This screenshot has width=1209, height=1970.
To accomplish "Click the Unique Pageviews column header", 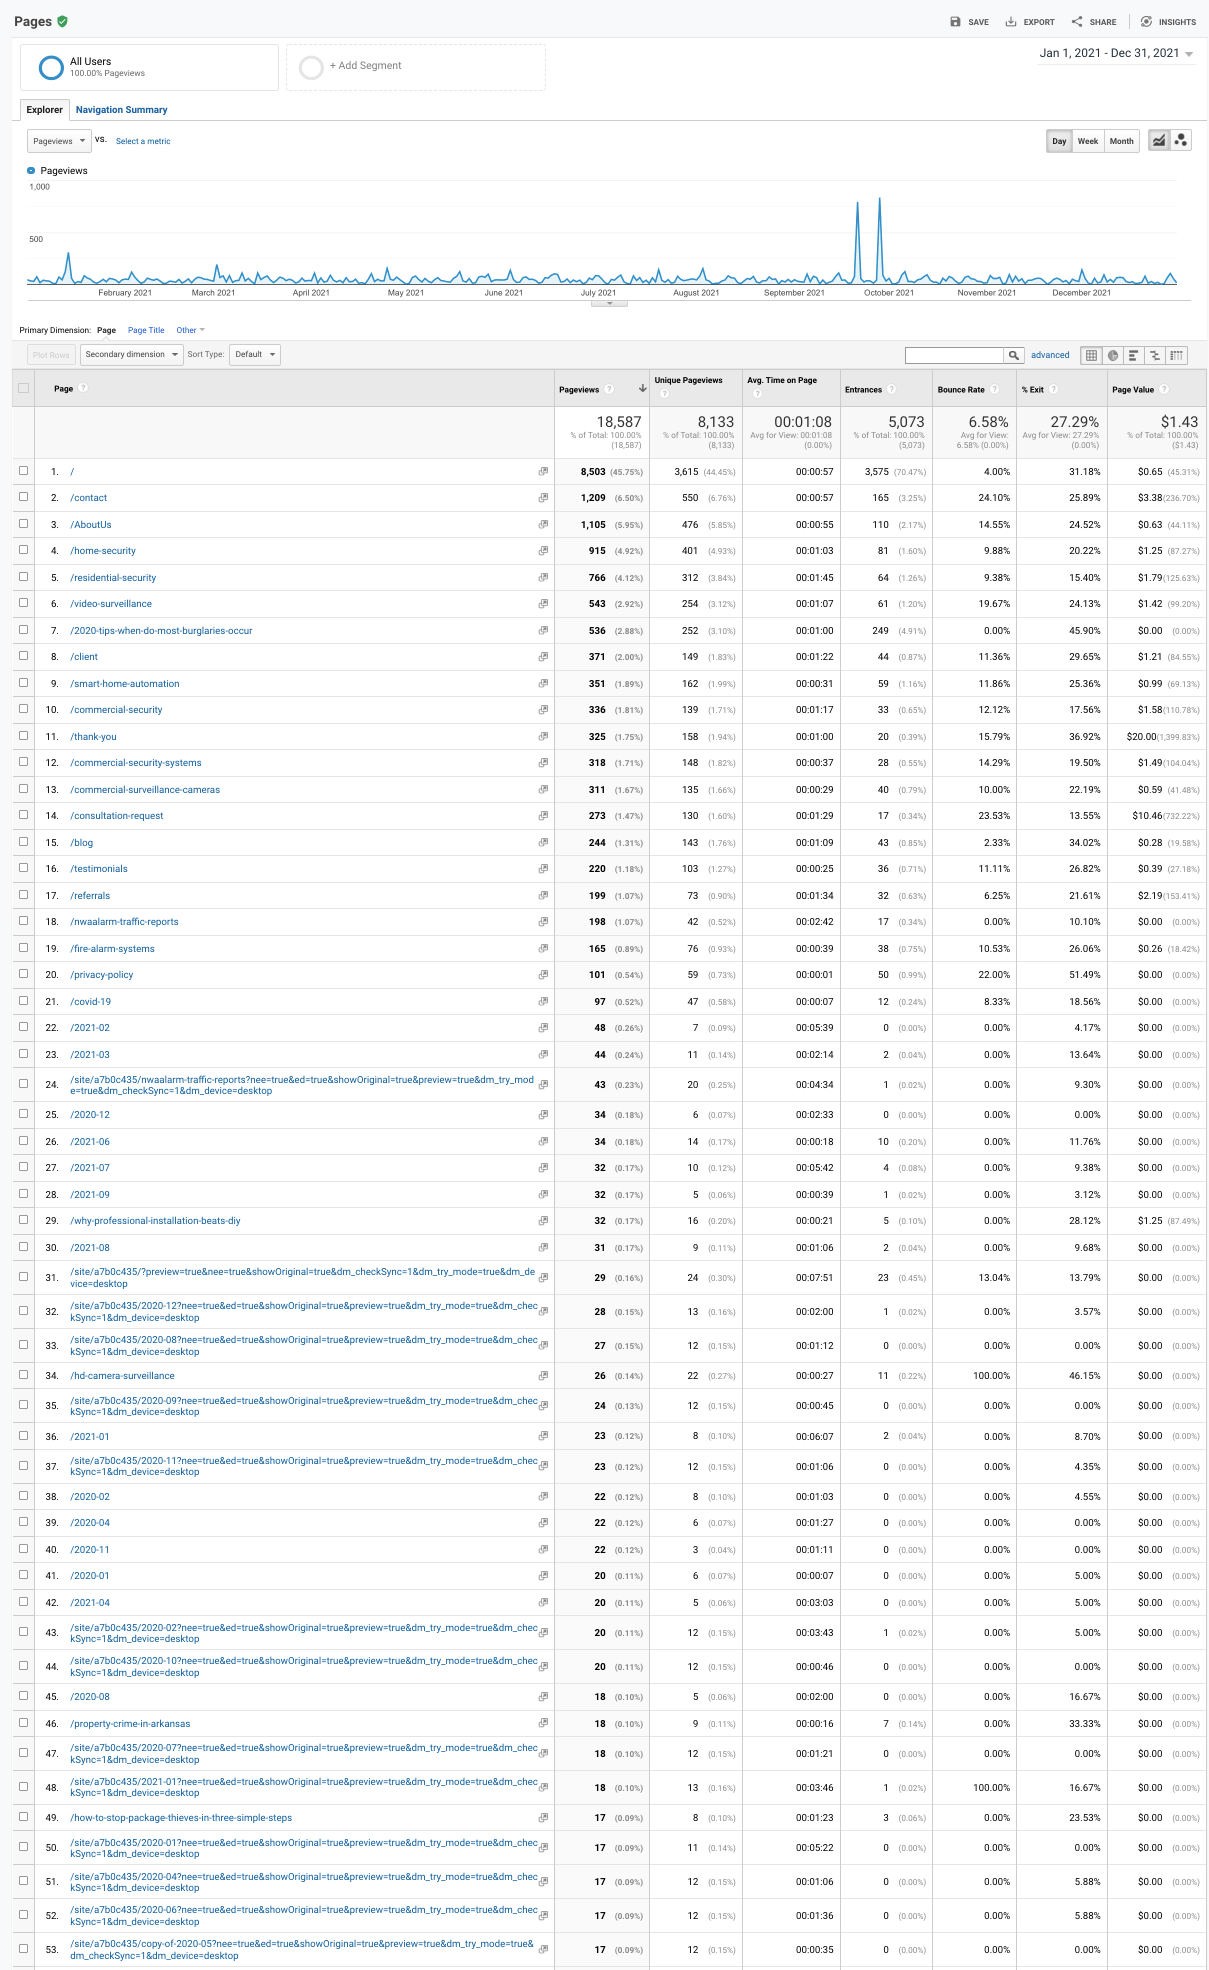I will pos(688,380).
